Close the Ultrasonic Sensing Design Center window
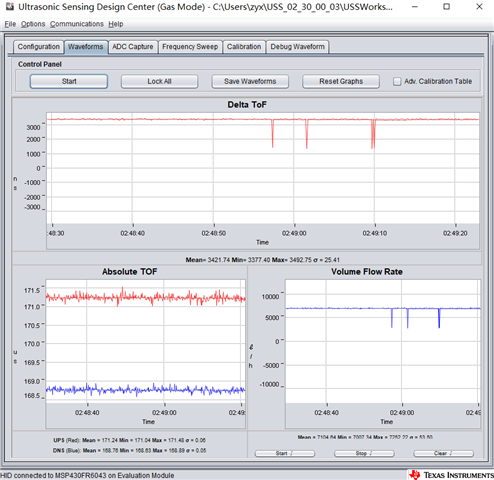This screenshot has height=480, width=494. (x=479, y=7)
